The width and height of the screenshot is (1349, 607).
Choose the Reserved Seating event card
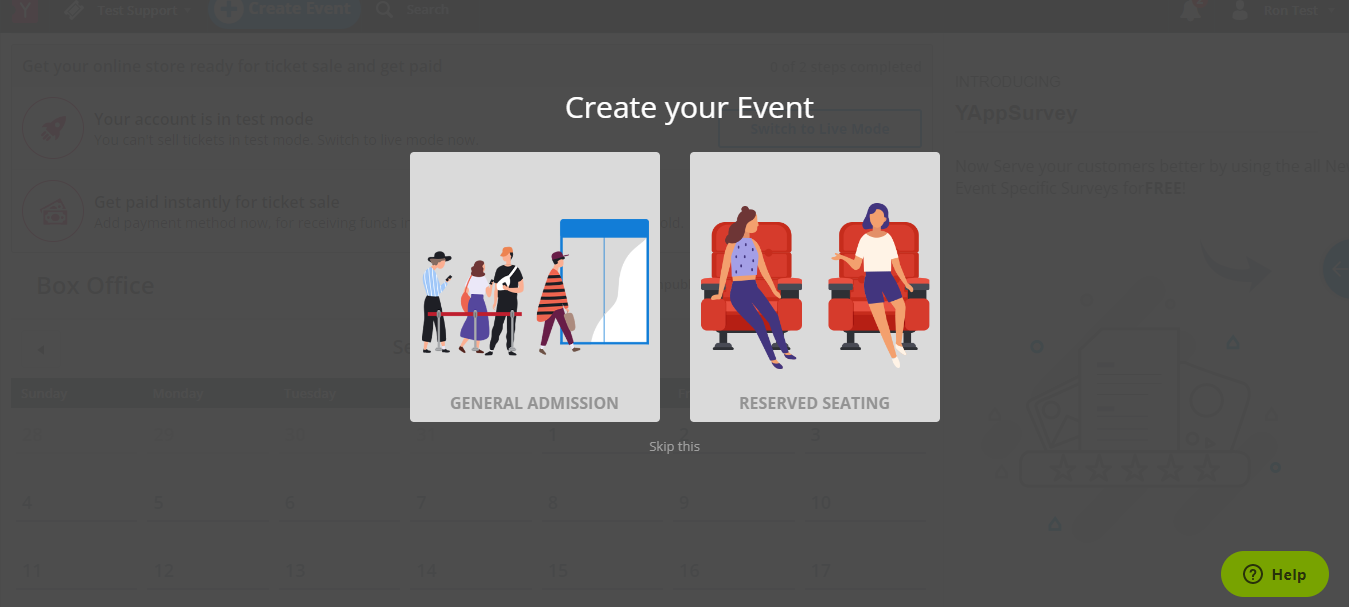(x=814, y=286)
